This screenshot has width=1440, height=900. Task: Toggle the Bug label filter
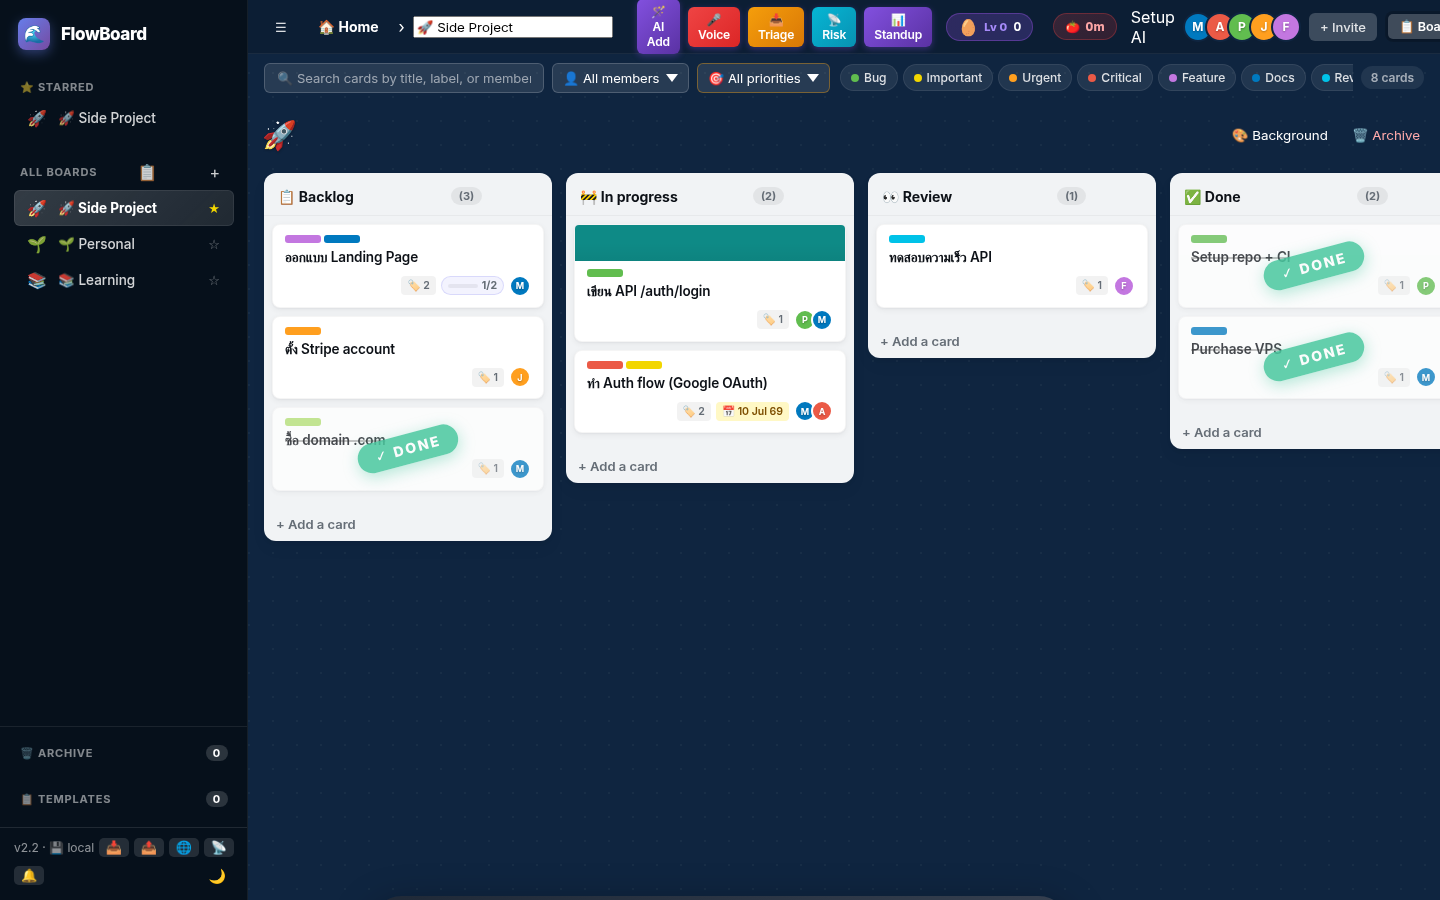coord(868,78)
